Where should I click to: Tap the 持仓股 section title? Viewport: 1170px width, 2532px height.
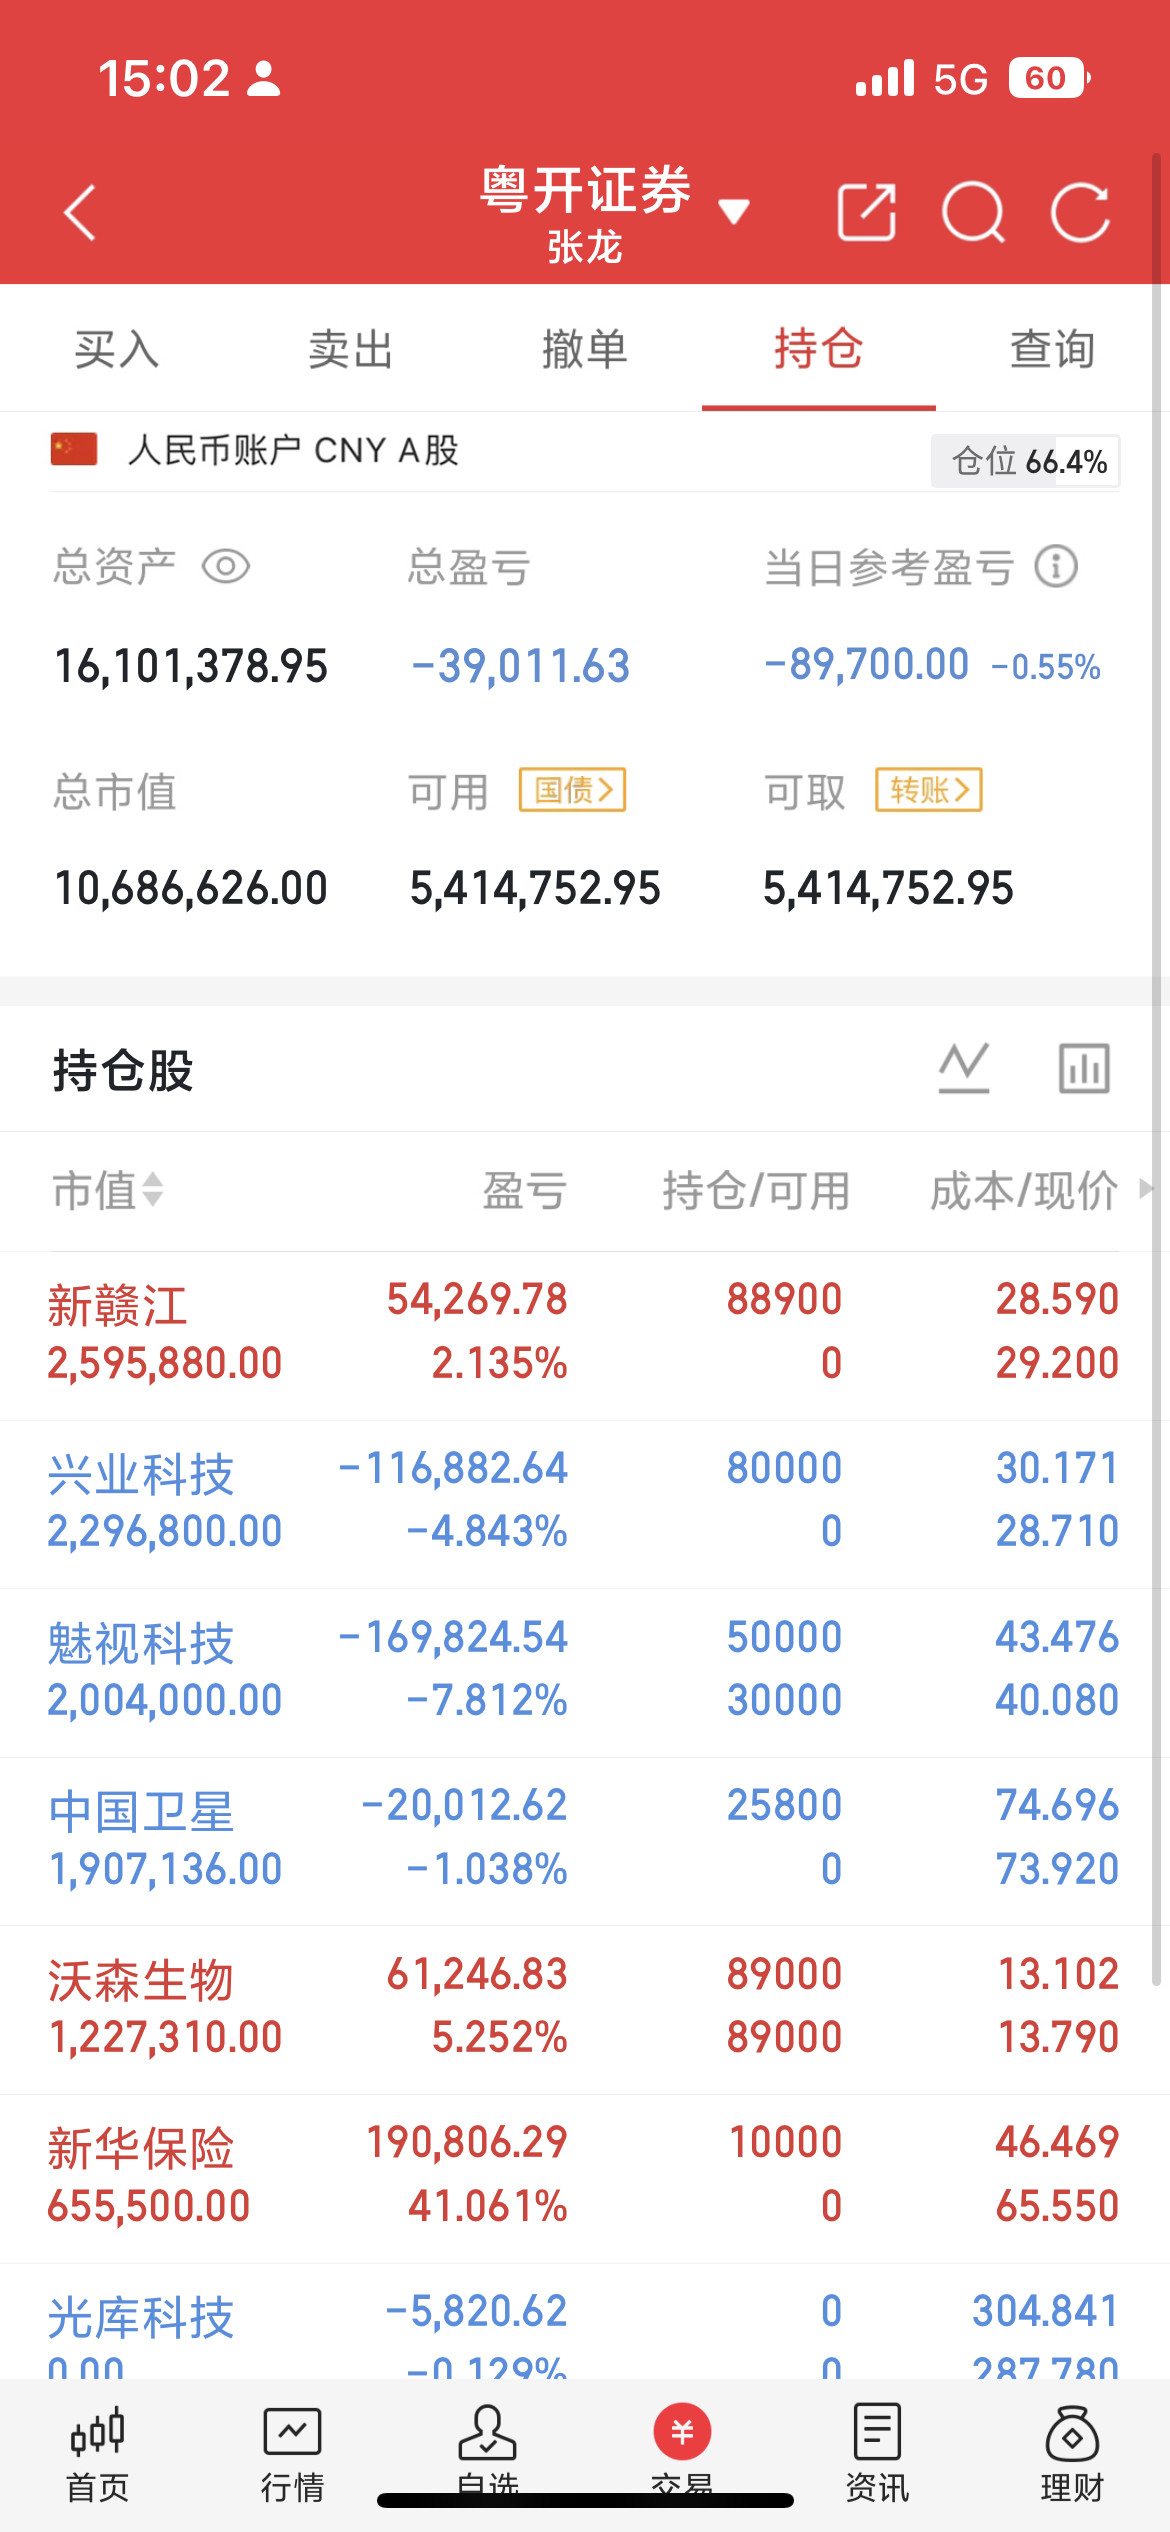coord(123,1070)
